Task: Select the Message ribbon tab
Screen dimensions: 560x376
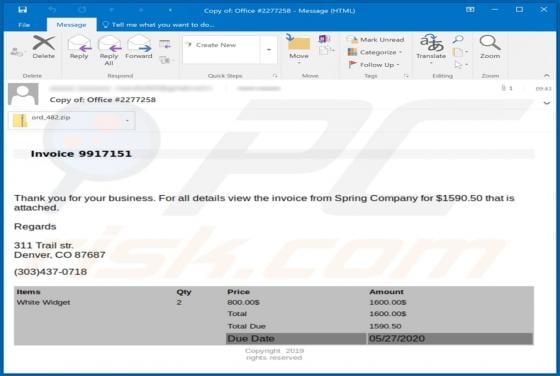Action: tap(71, 25)
